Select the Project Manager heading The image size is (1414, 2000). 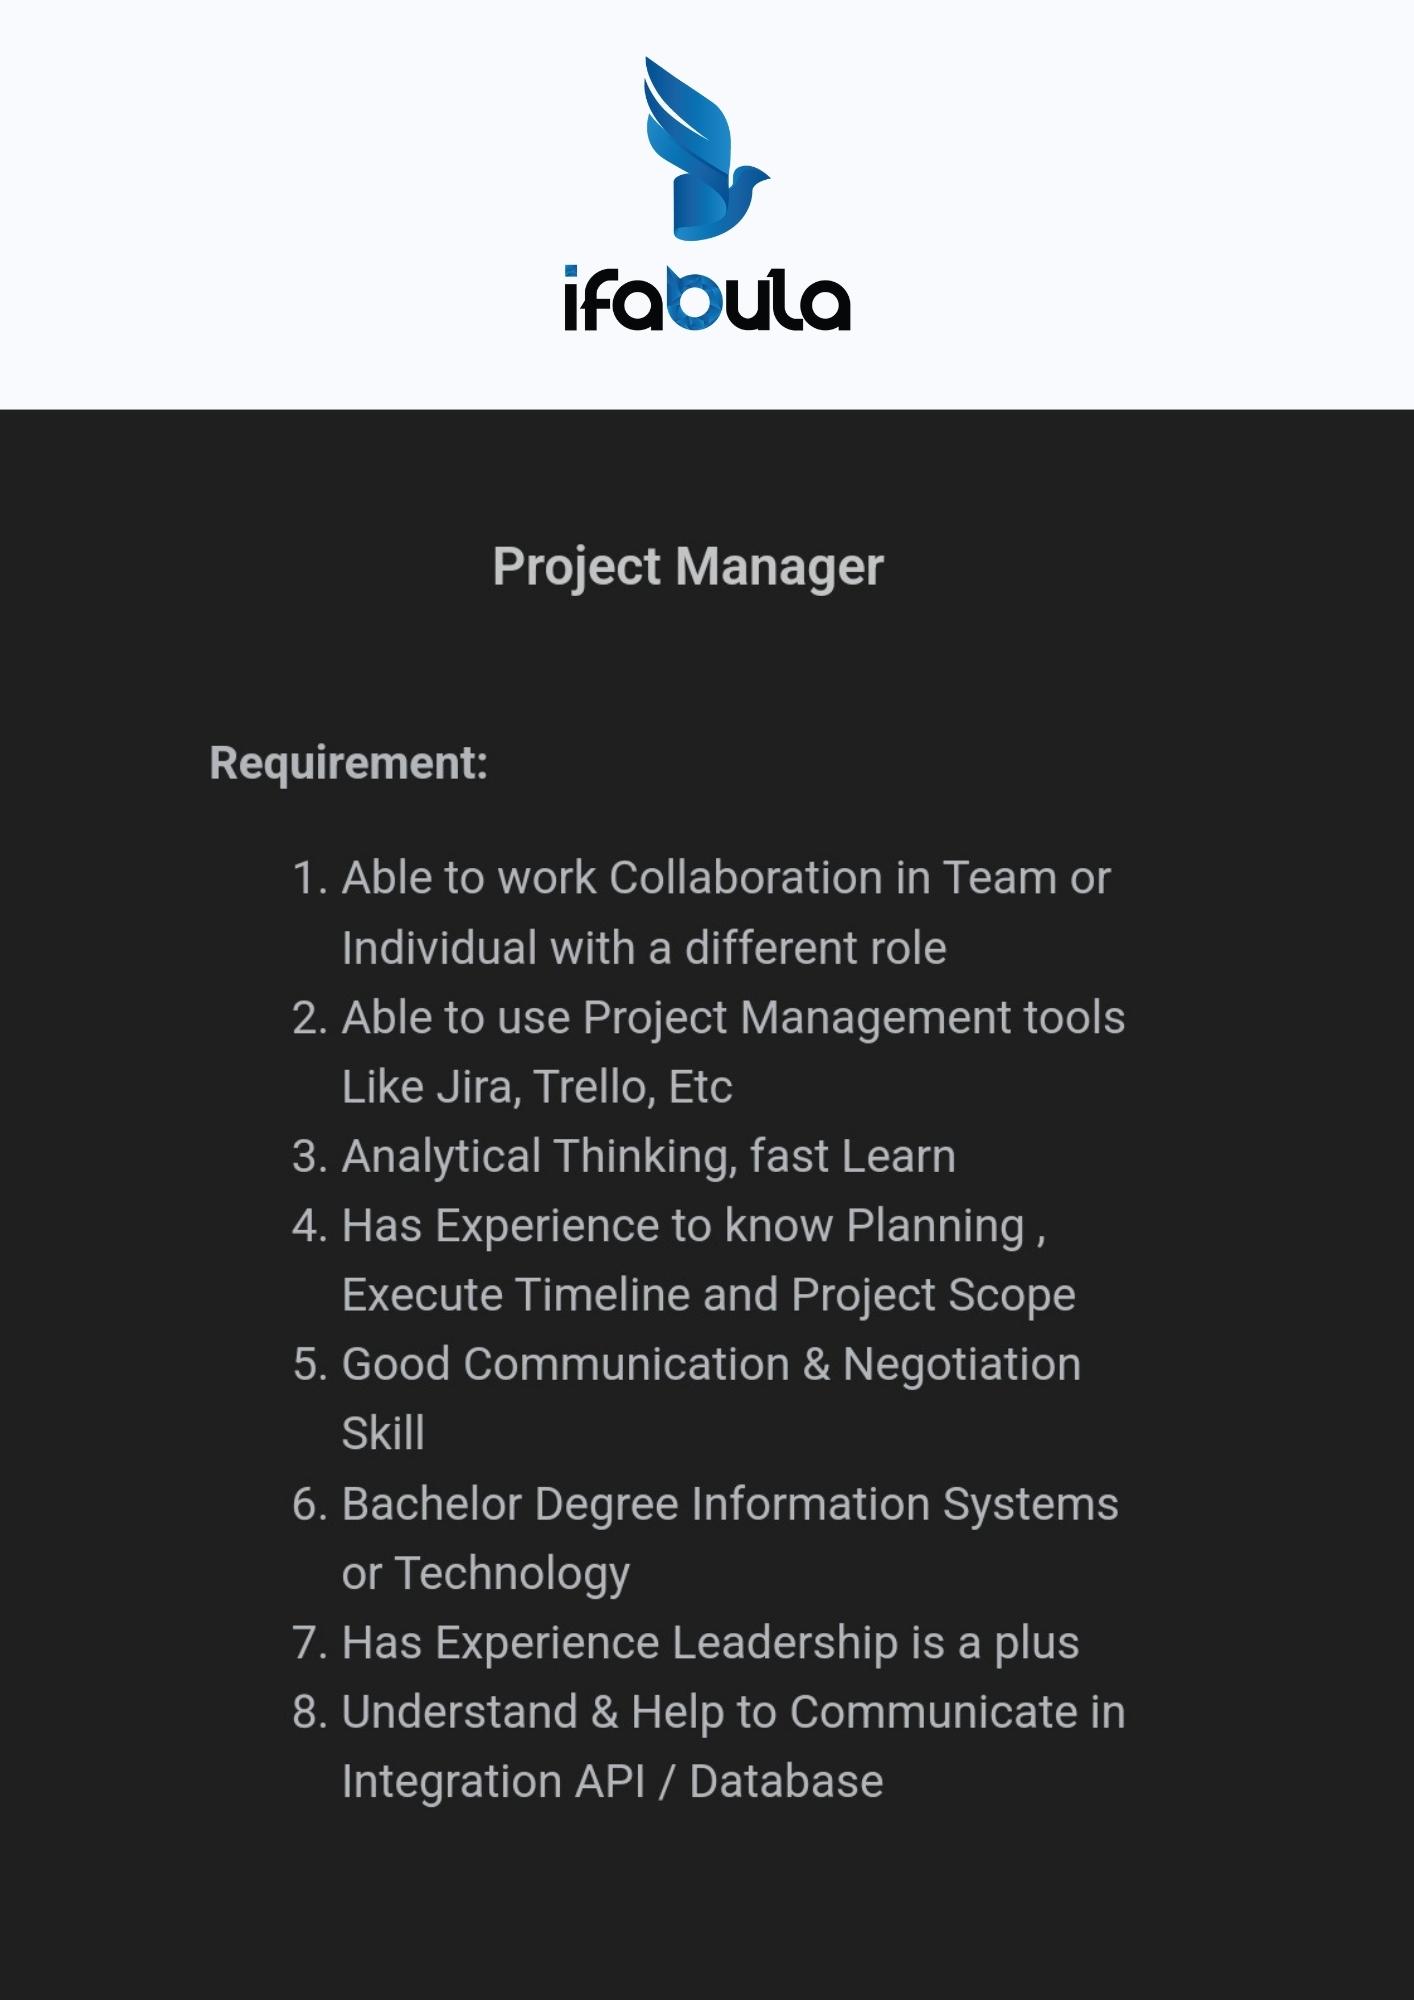688,567
